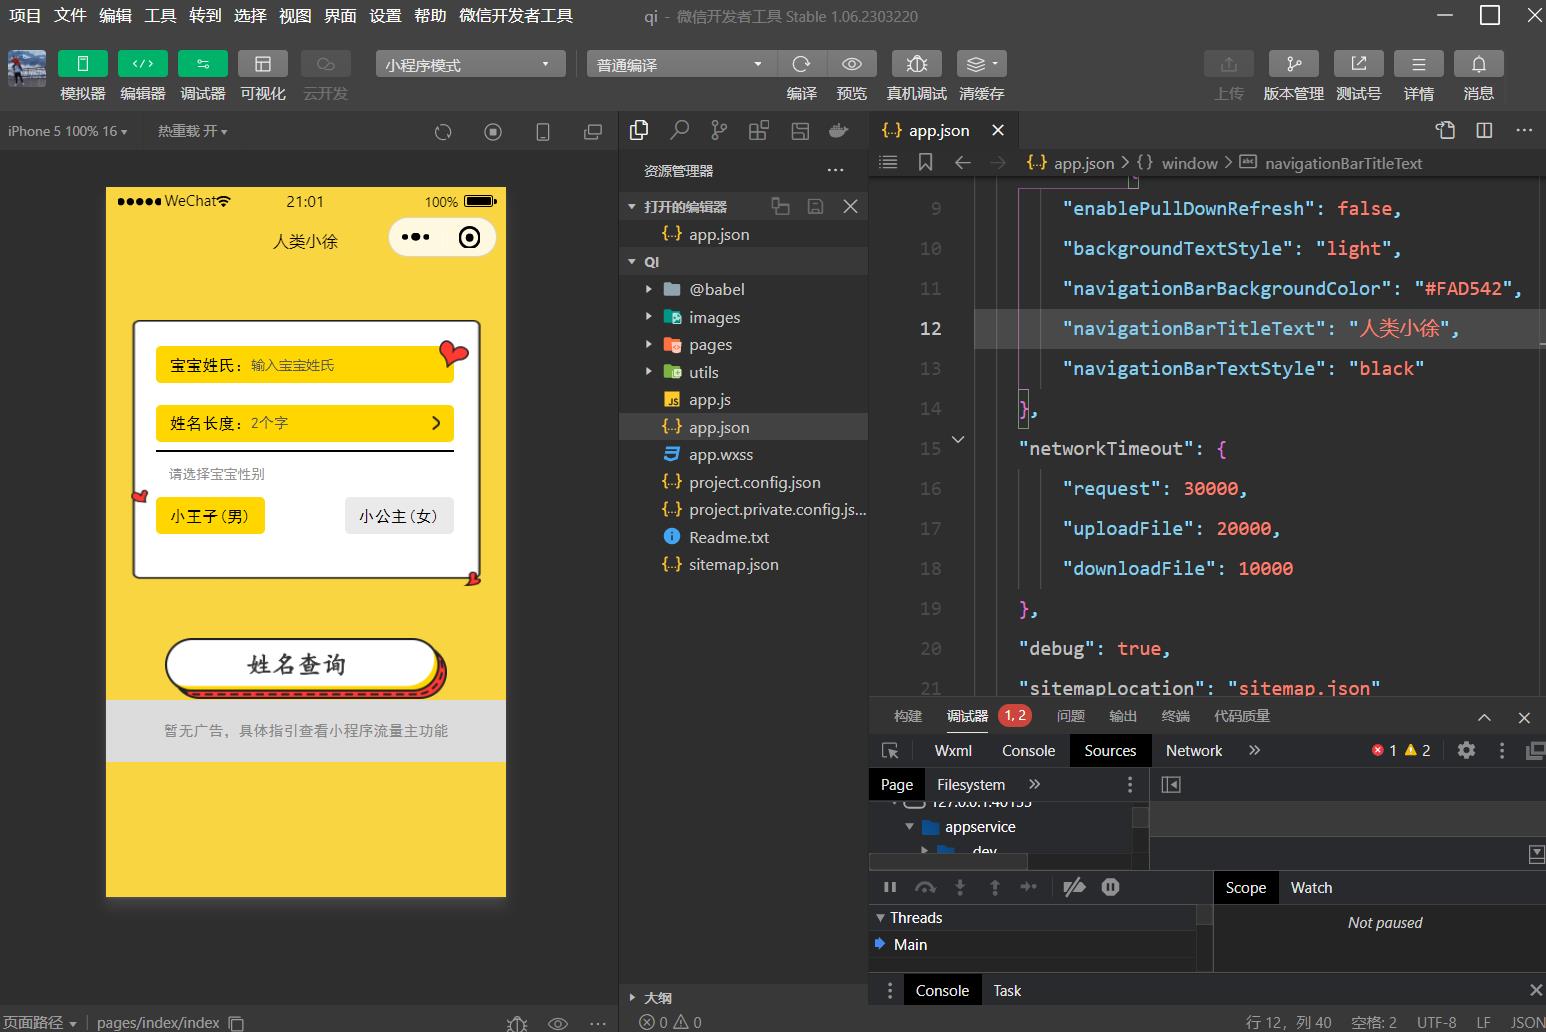This screenshot has width=1546, height=1032.
Task: Pause script execution in debugger
Action: (x=890, y=887)
